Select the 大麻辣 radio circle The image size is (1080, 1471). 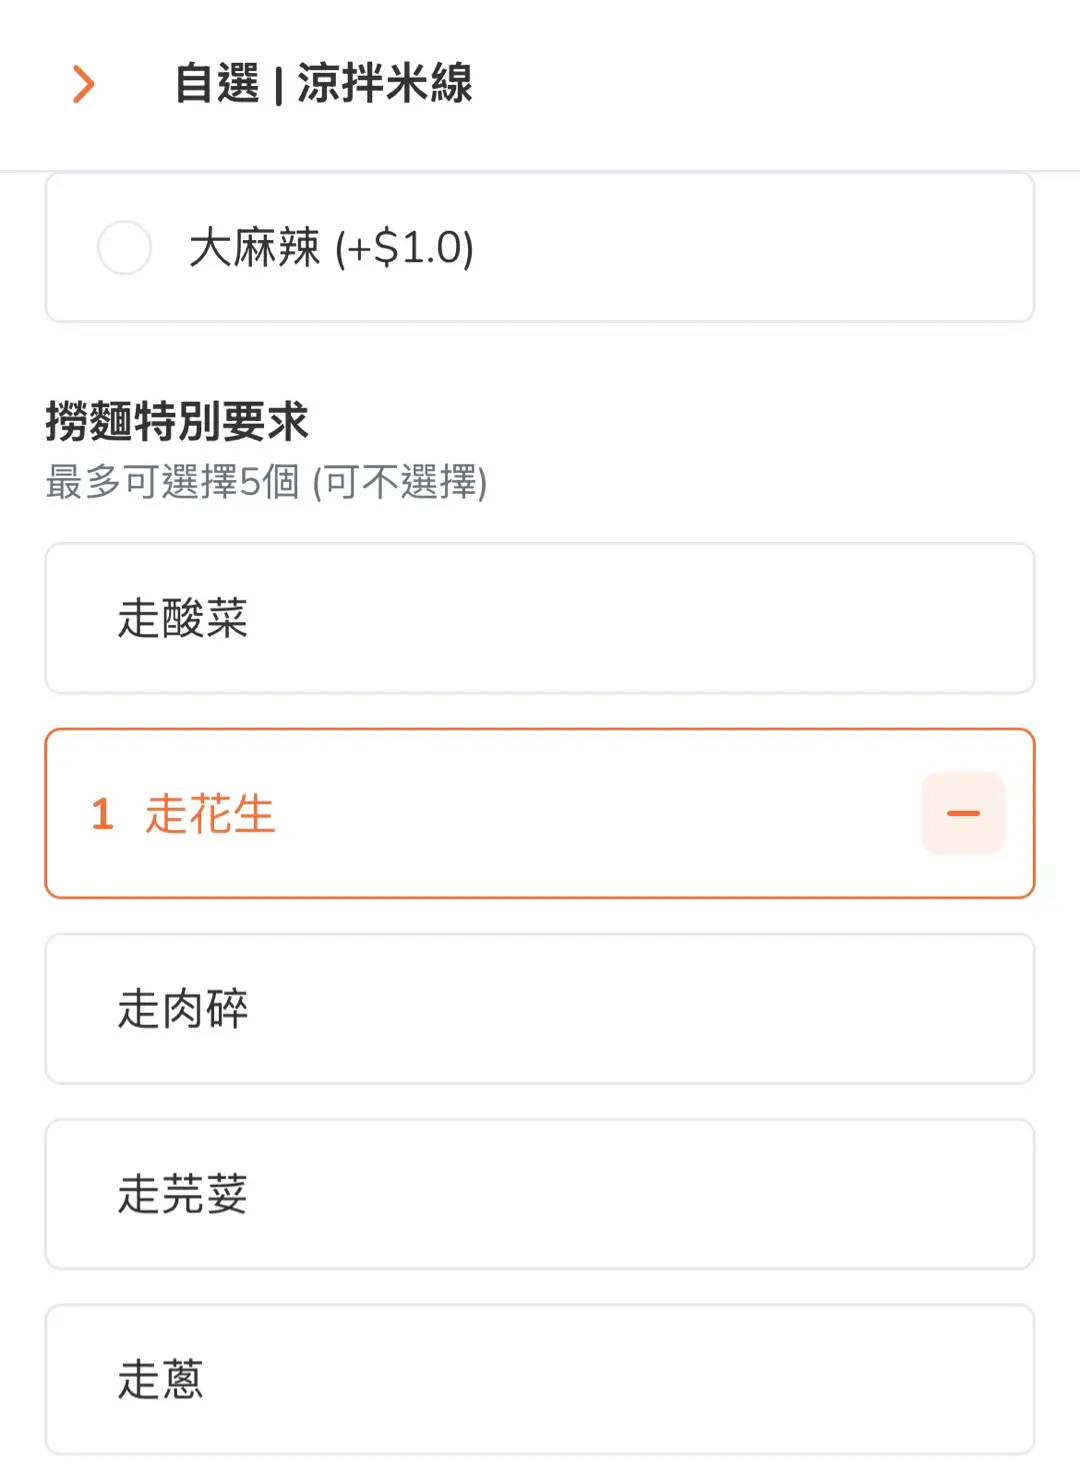pyautogui.click(x=124, y=247)
